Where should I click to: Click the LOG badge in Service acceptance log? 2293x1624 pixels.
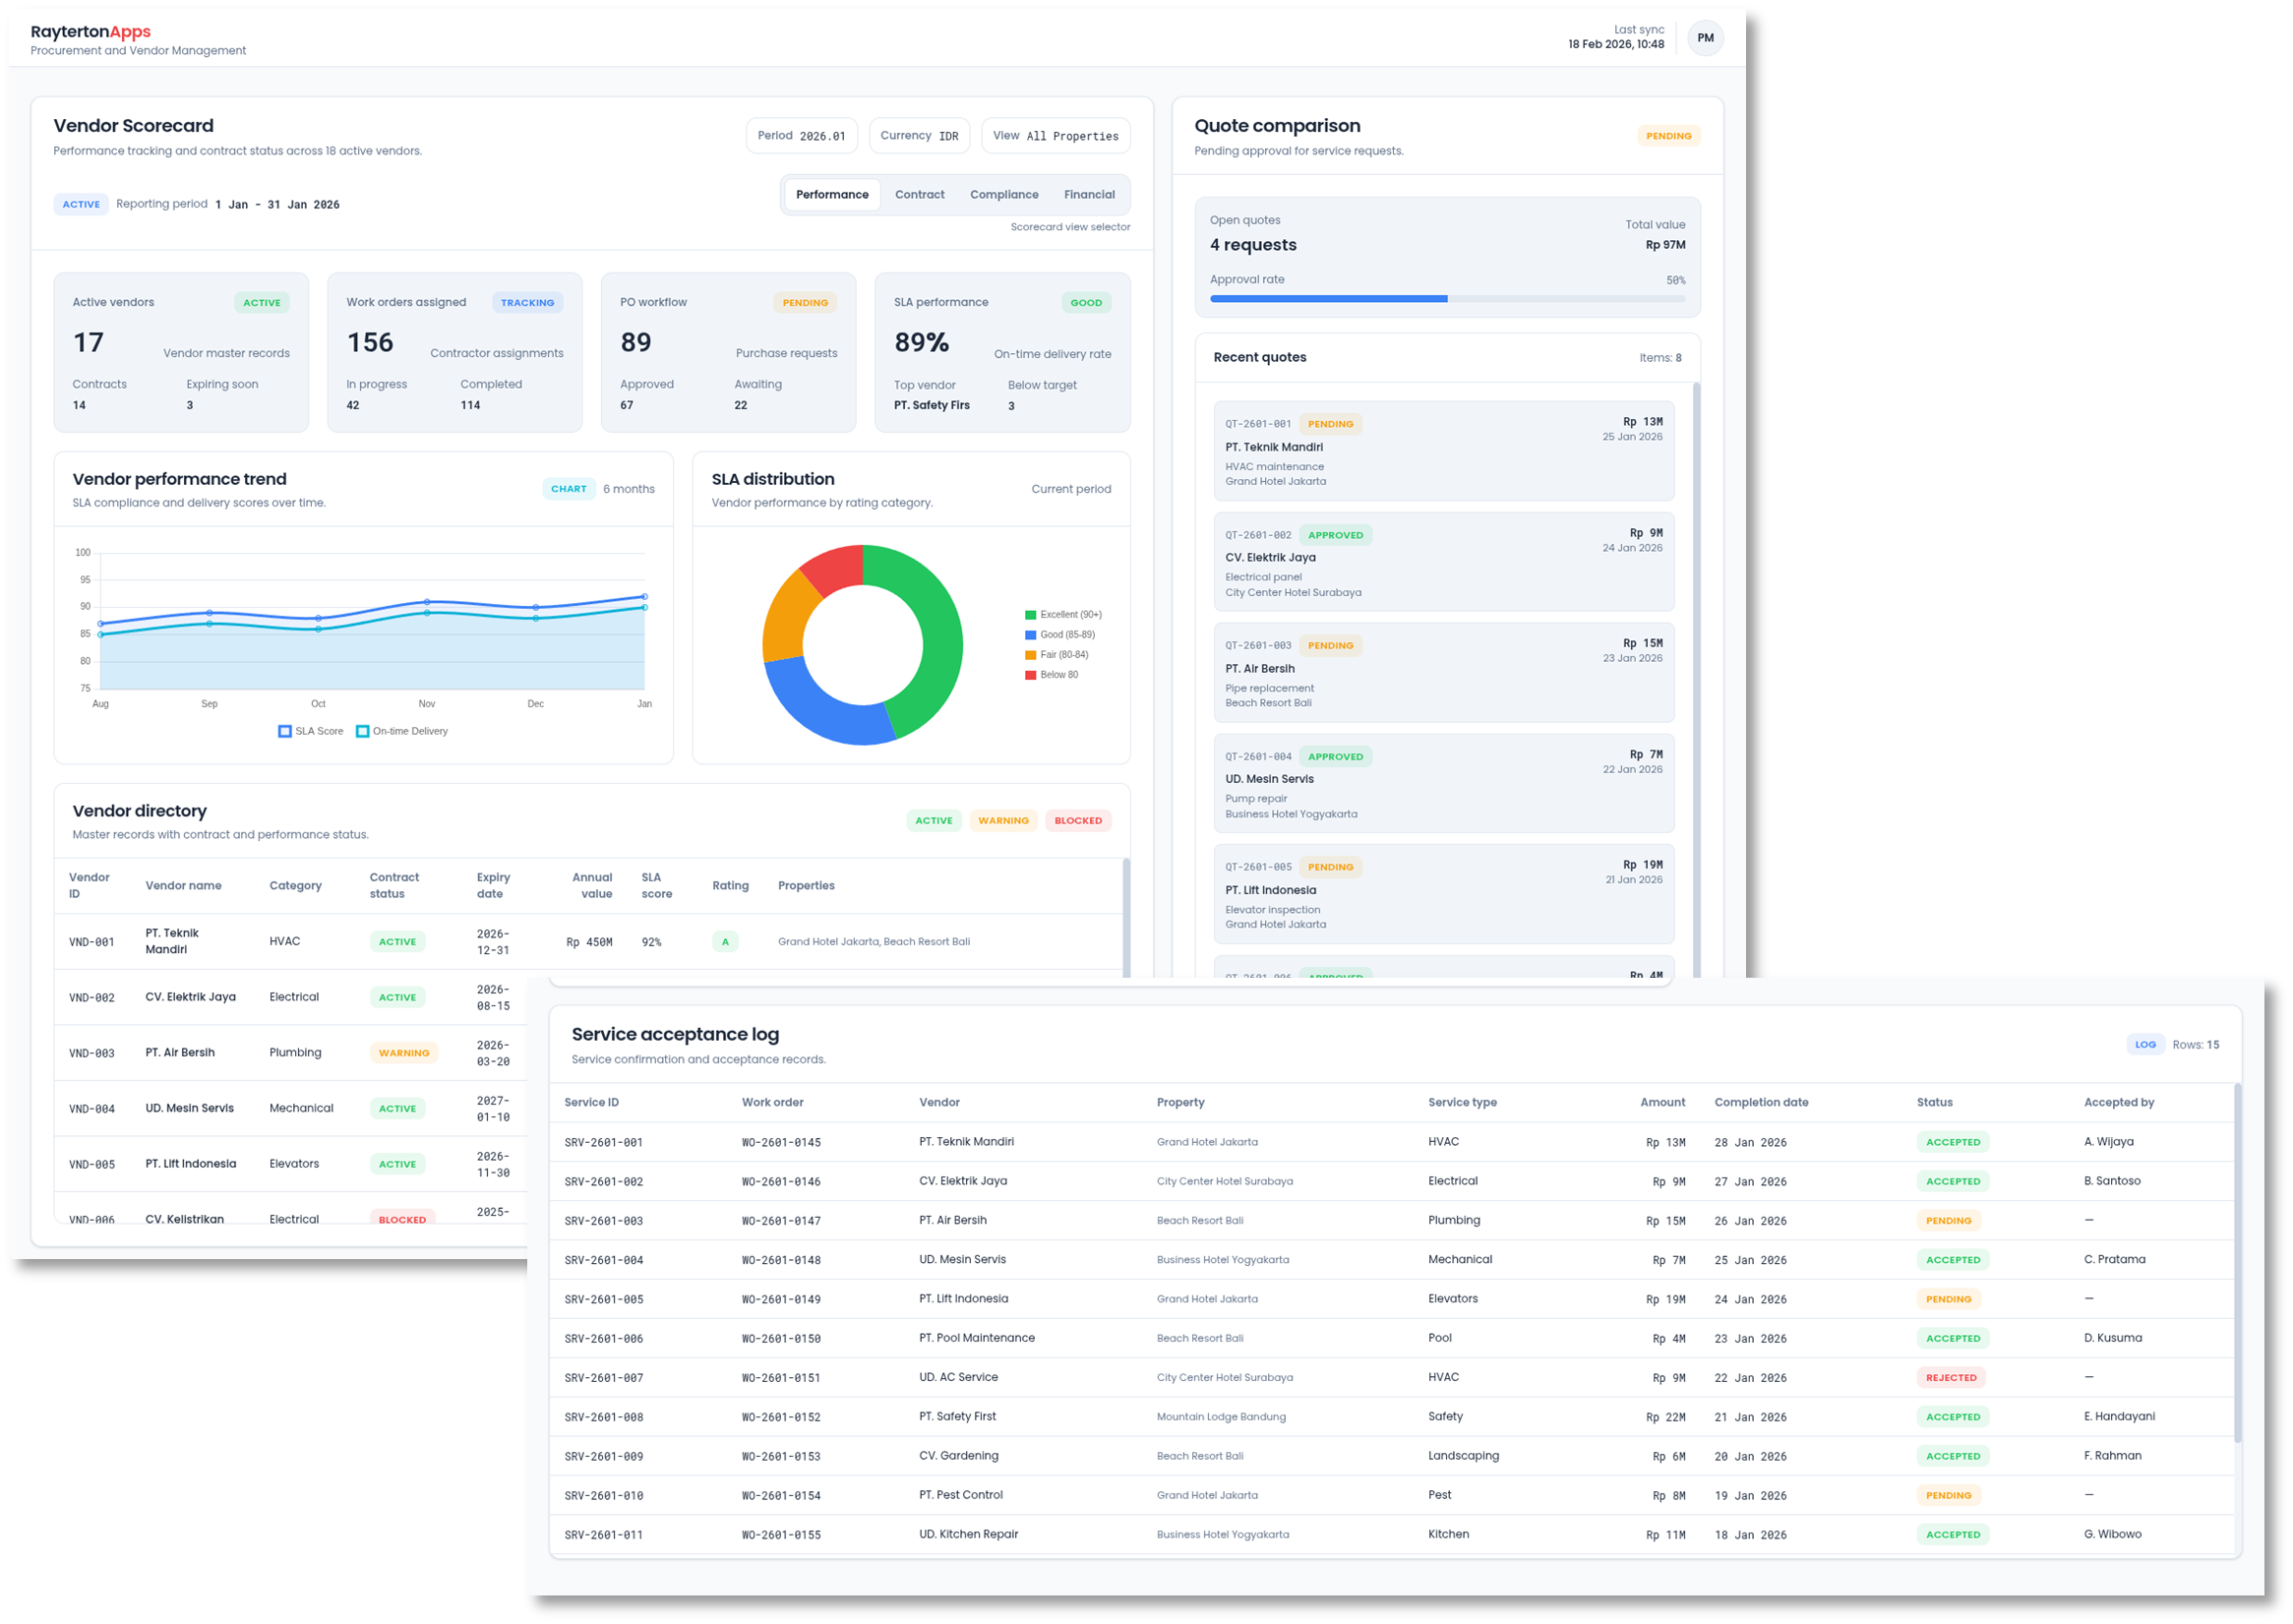pyautogui.click(x=2146, y=1043)
